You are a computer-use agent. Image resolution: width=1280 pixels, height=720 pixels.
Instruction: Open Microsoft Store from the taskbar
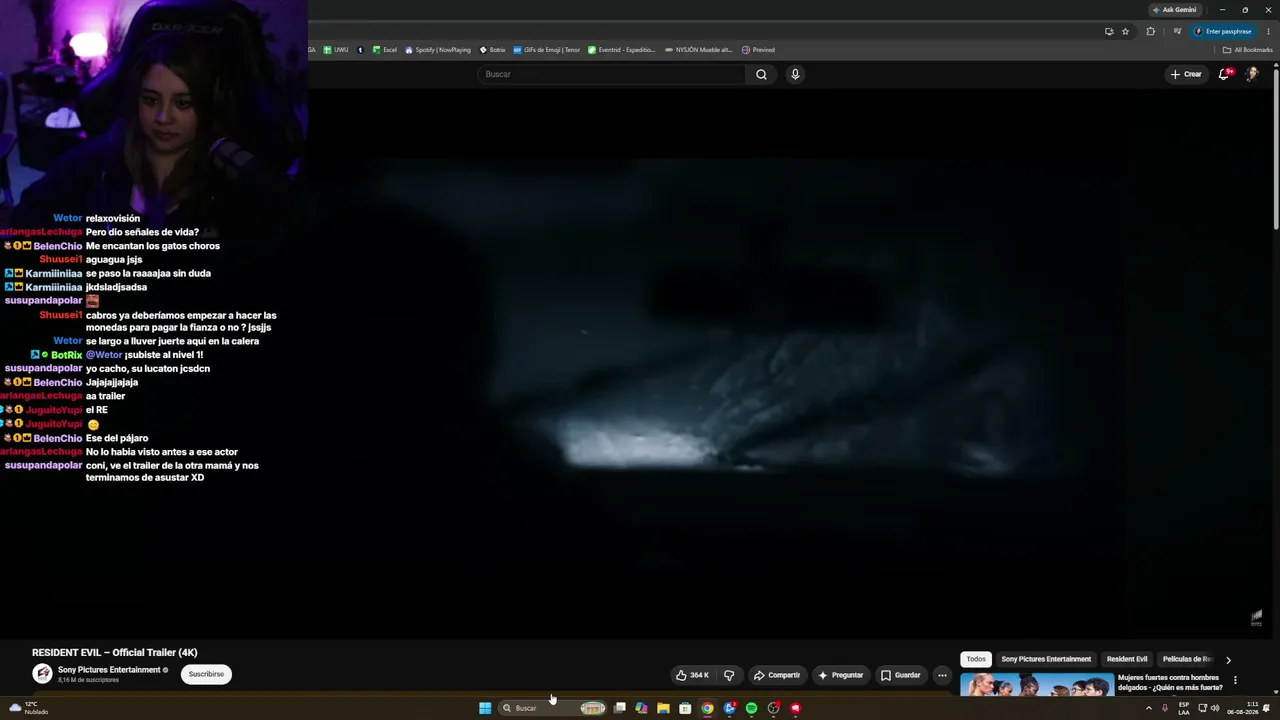pyautogui.click(x=685, y=708)
